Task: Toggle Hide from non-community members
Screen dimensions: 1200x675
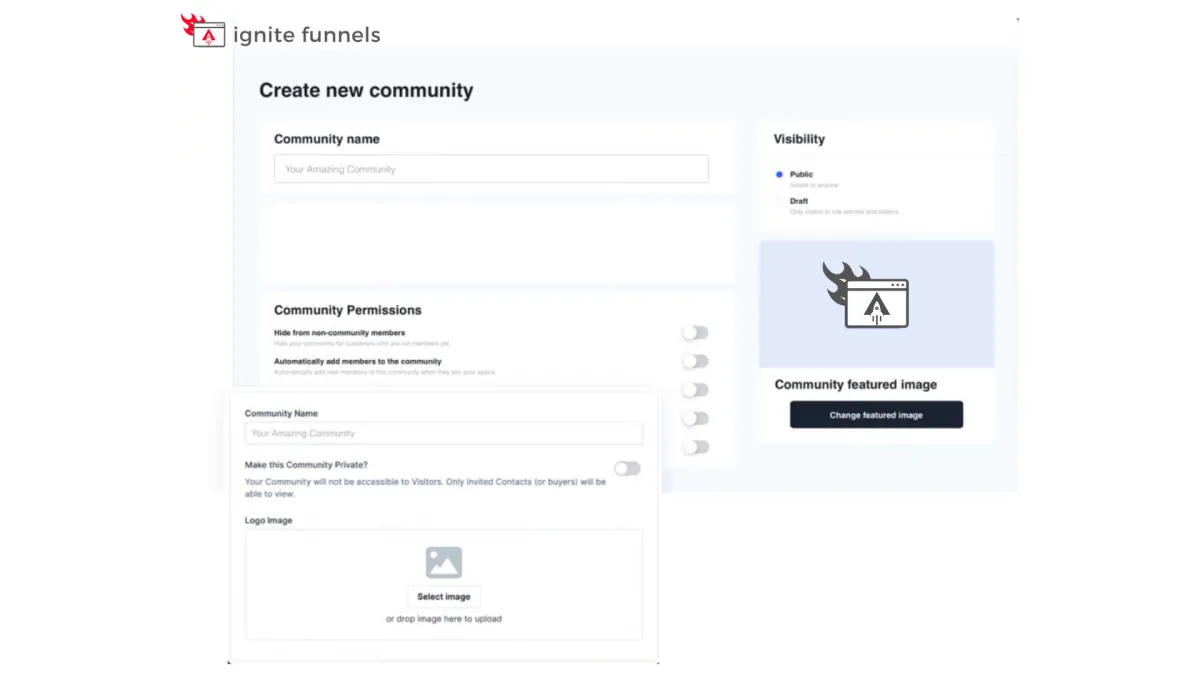Action: tap(695, 333)
